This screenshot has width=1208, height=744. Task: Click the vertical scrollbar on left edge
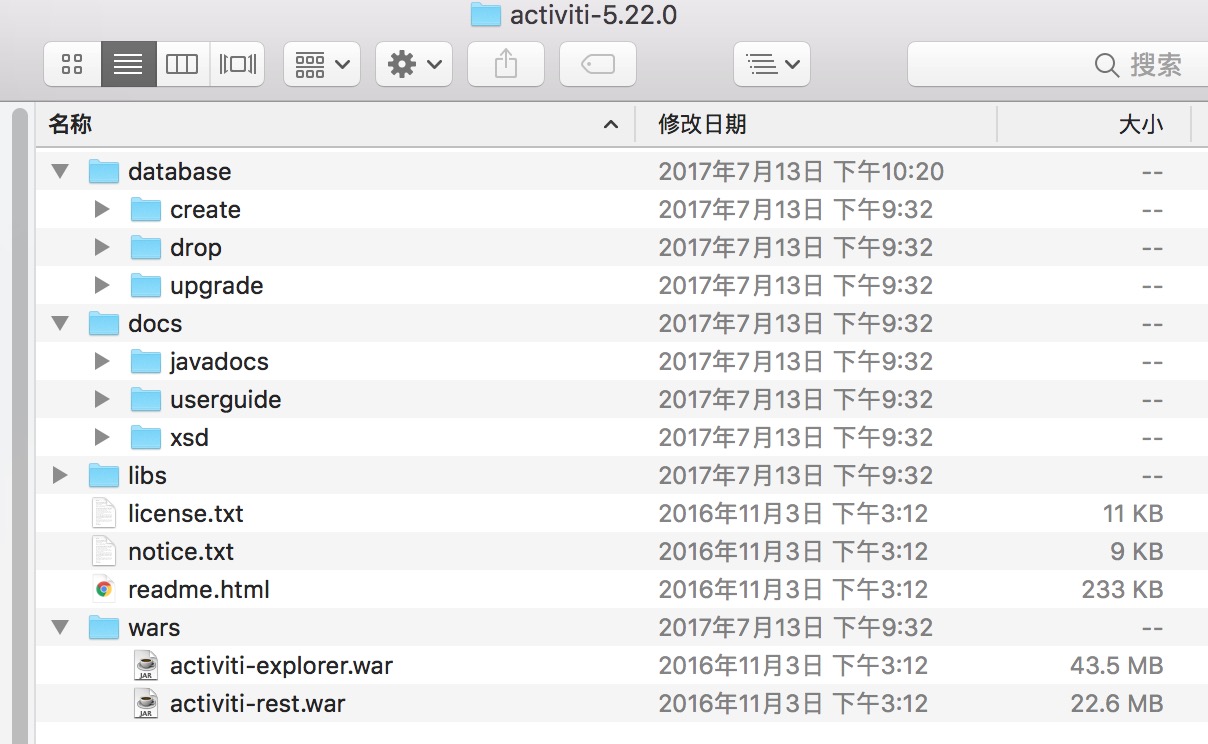[19, 425]
